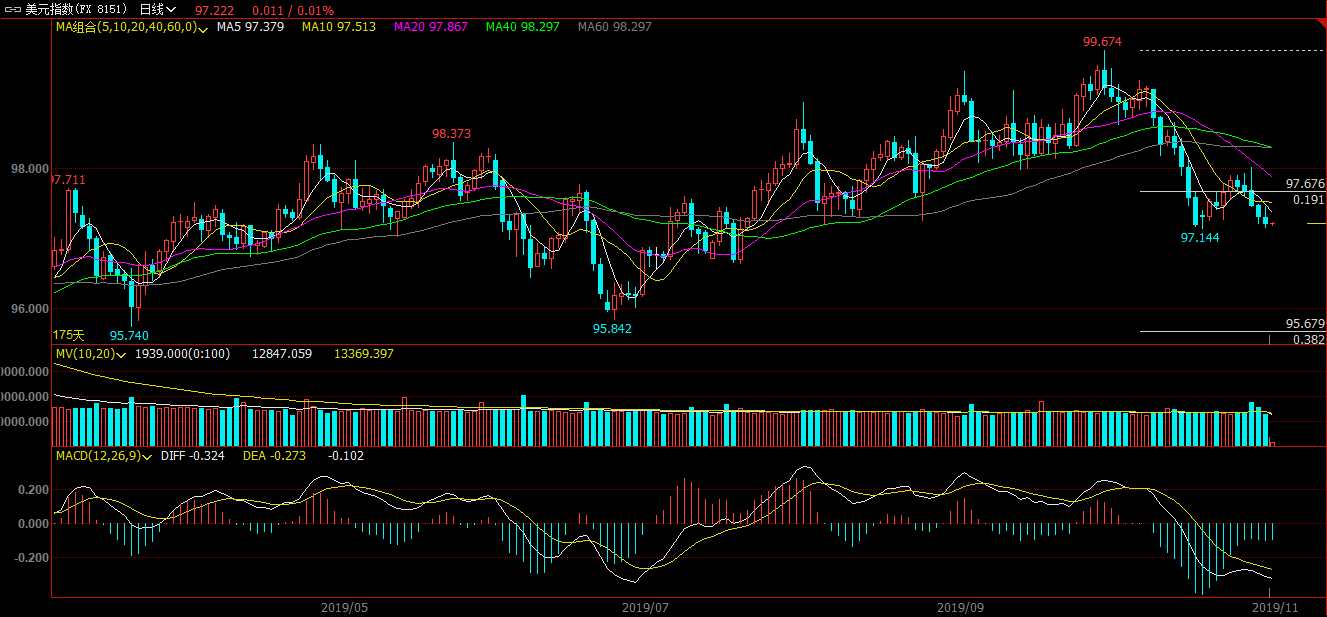Image resolution: width=1327 pixels, height=617 pixels.
Task: Click the magenta MA20 97.867 label
Action: (431, 27)
